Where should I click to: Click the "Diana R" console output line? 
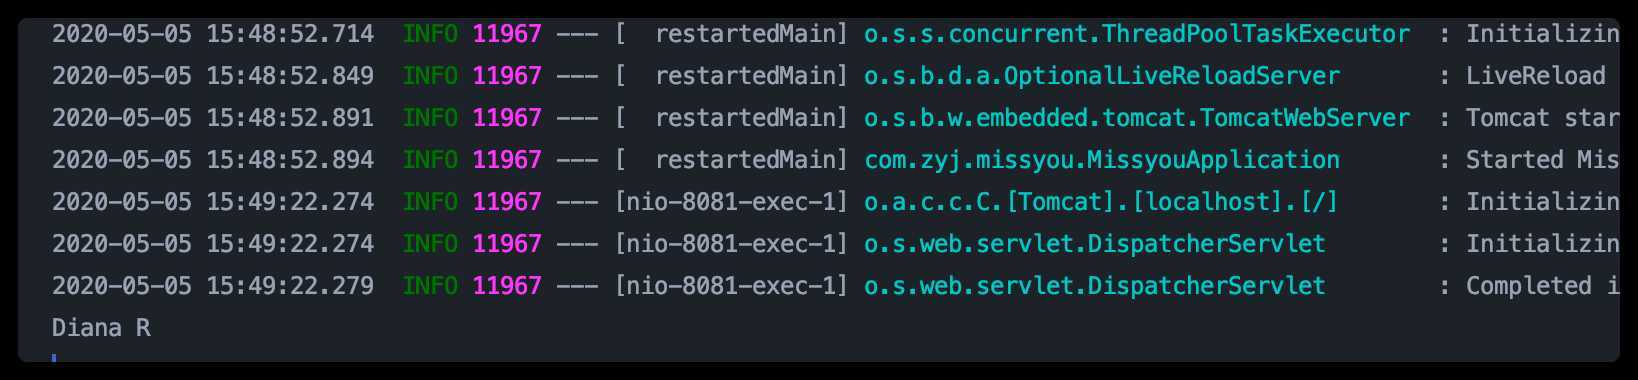(101, 328)
